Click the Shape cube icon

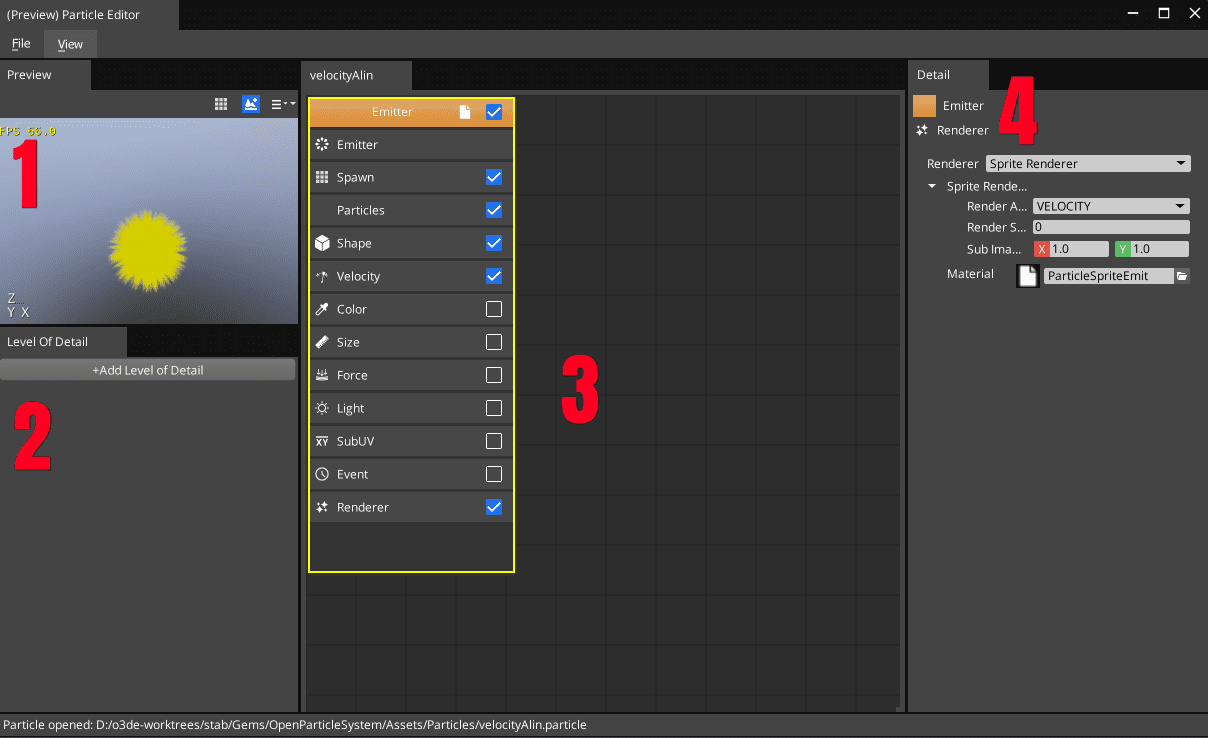tap(322, 244)
